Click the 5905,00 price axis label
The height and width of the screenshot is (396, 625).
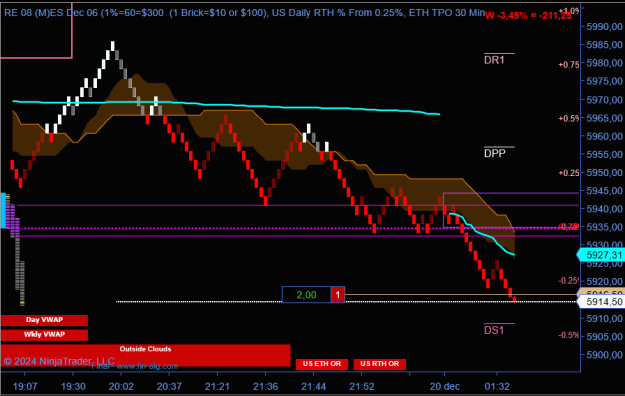point(604,337)
